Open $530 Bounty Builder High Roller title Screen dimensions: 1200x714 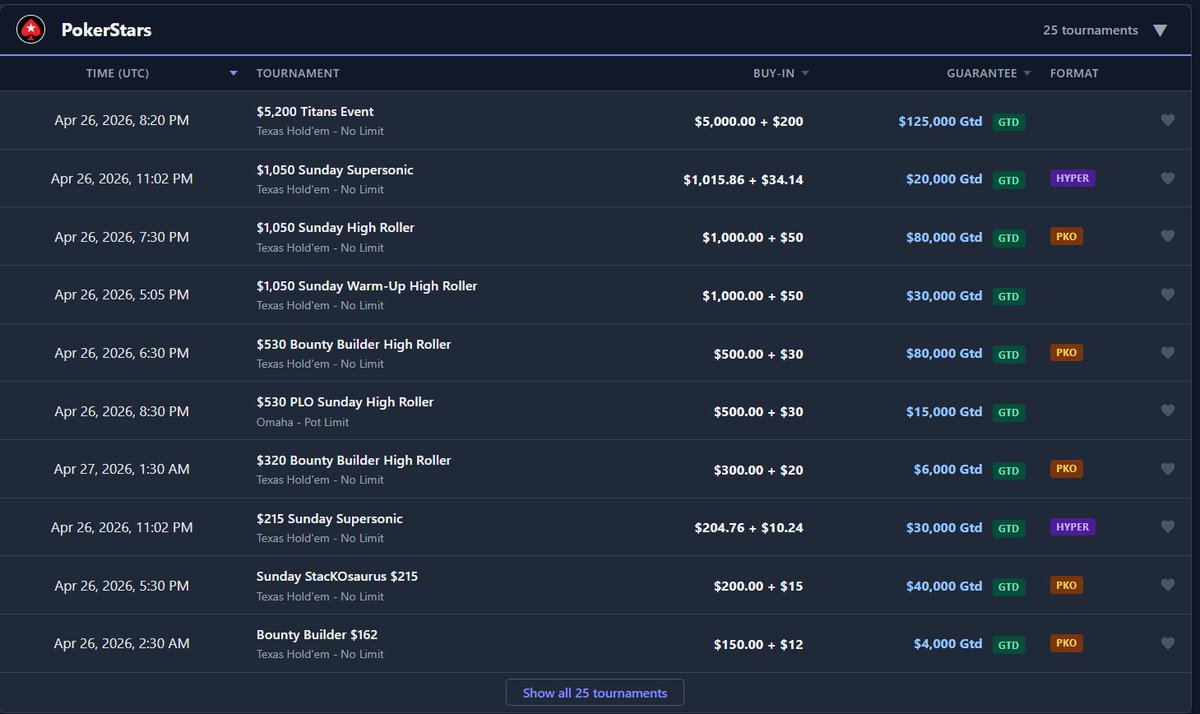tap(354, 344)
